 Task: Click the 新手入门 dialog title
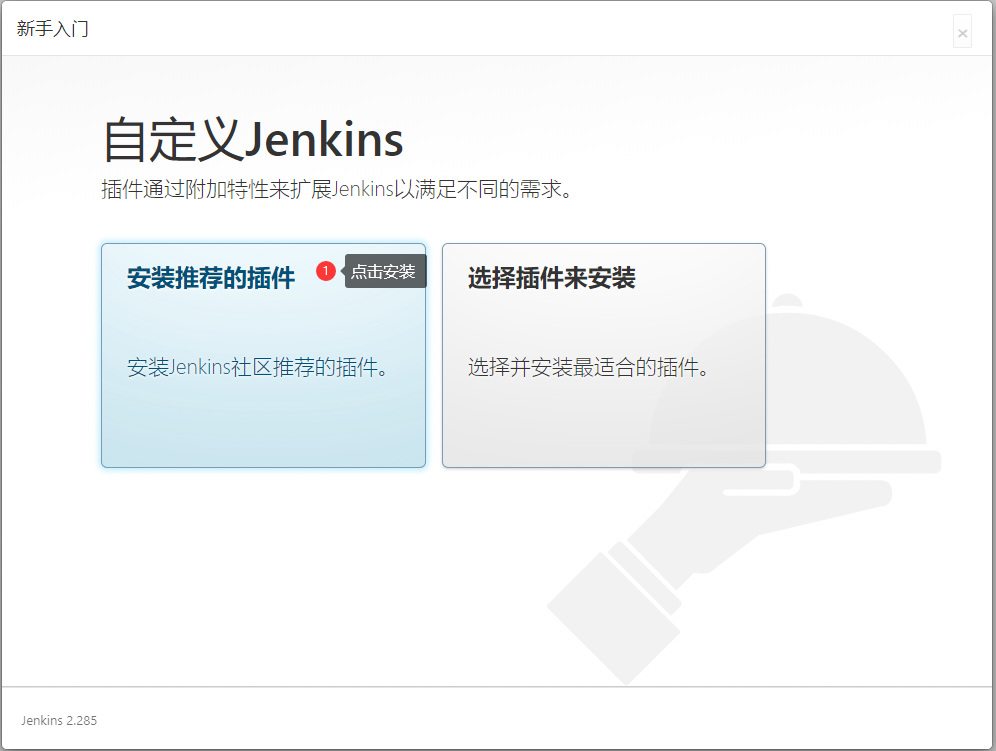[53, 29]
